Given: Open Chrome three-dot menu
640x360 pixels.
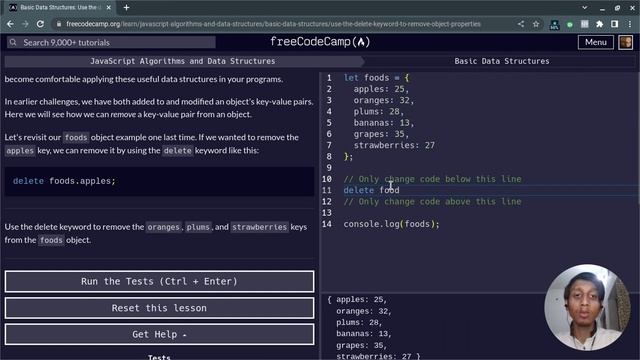Looking at the screenshot, I should point(630,24).
